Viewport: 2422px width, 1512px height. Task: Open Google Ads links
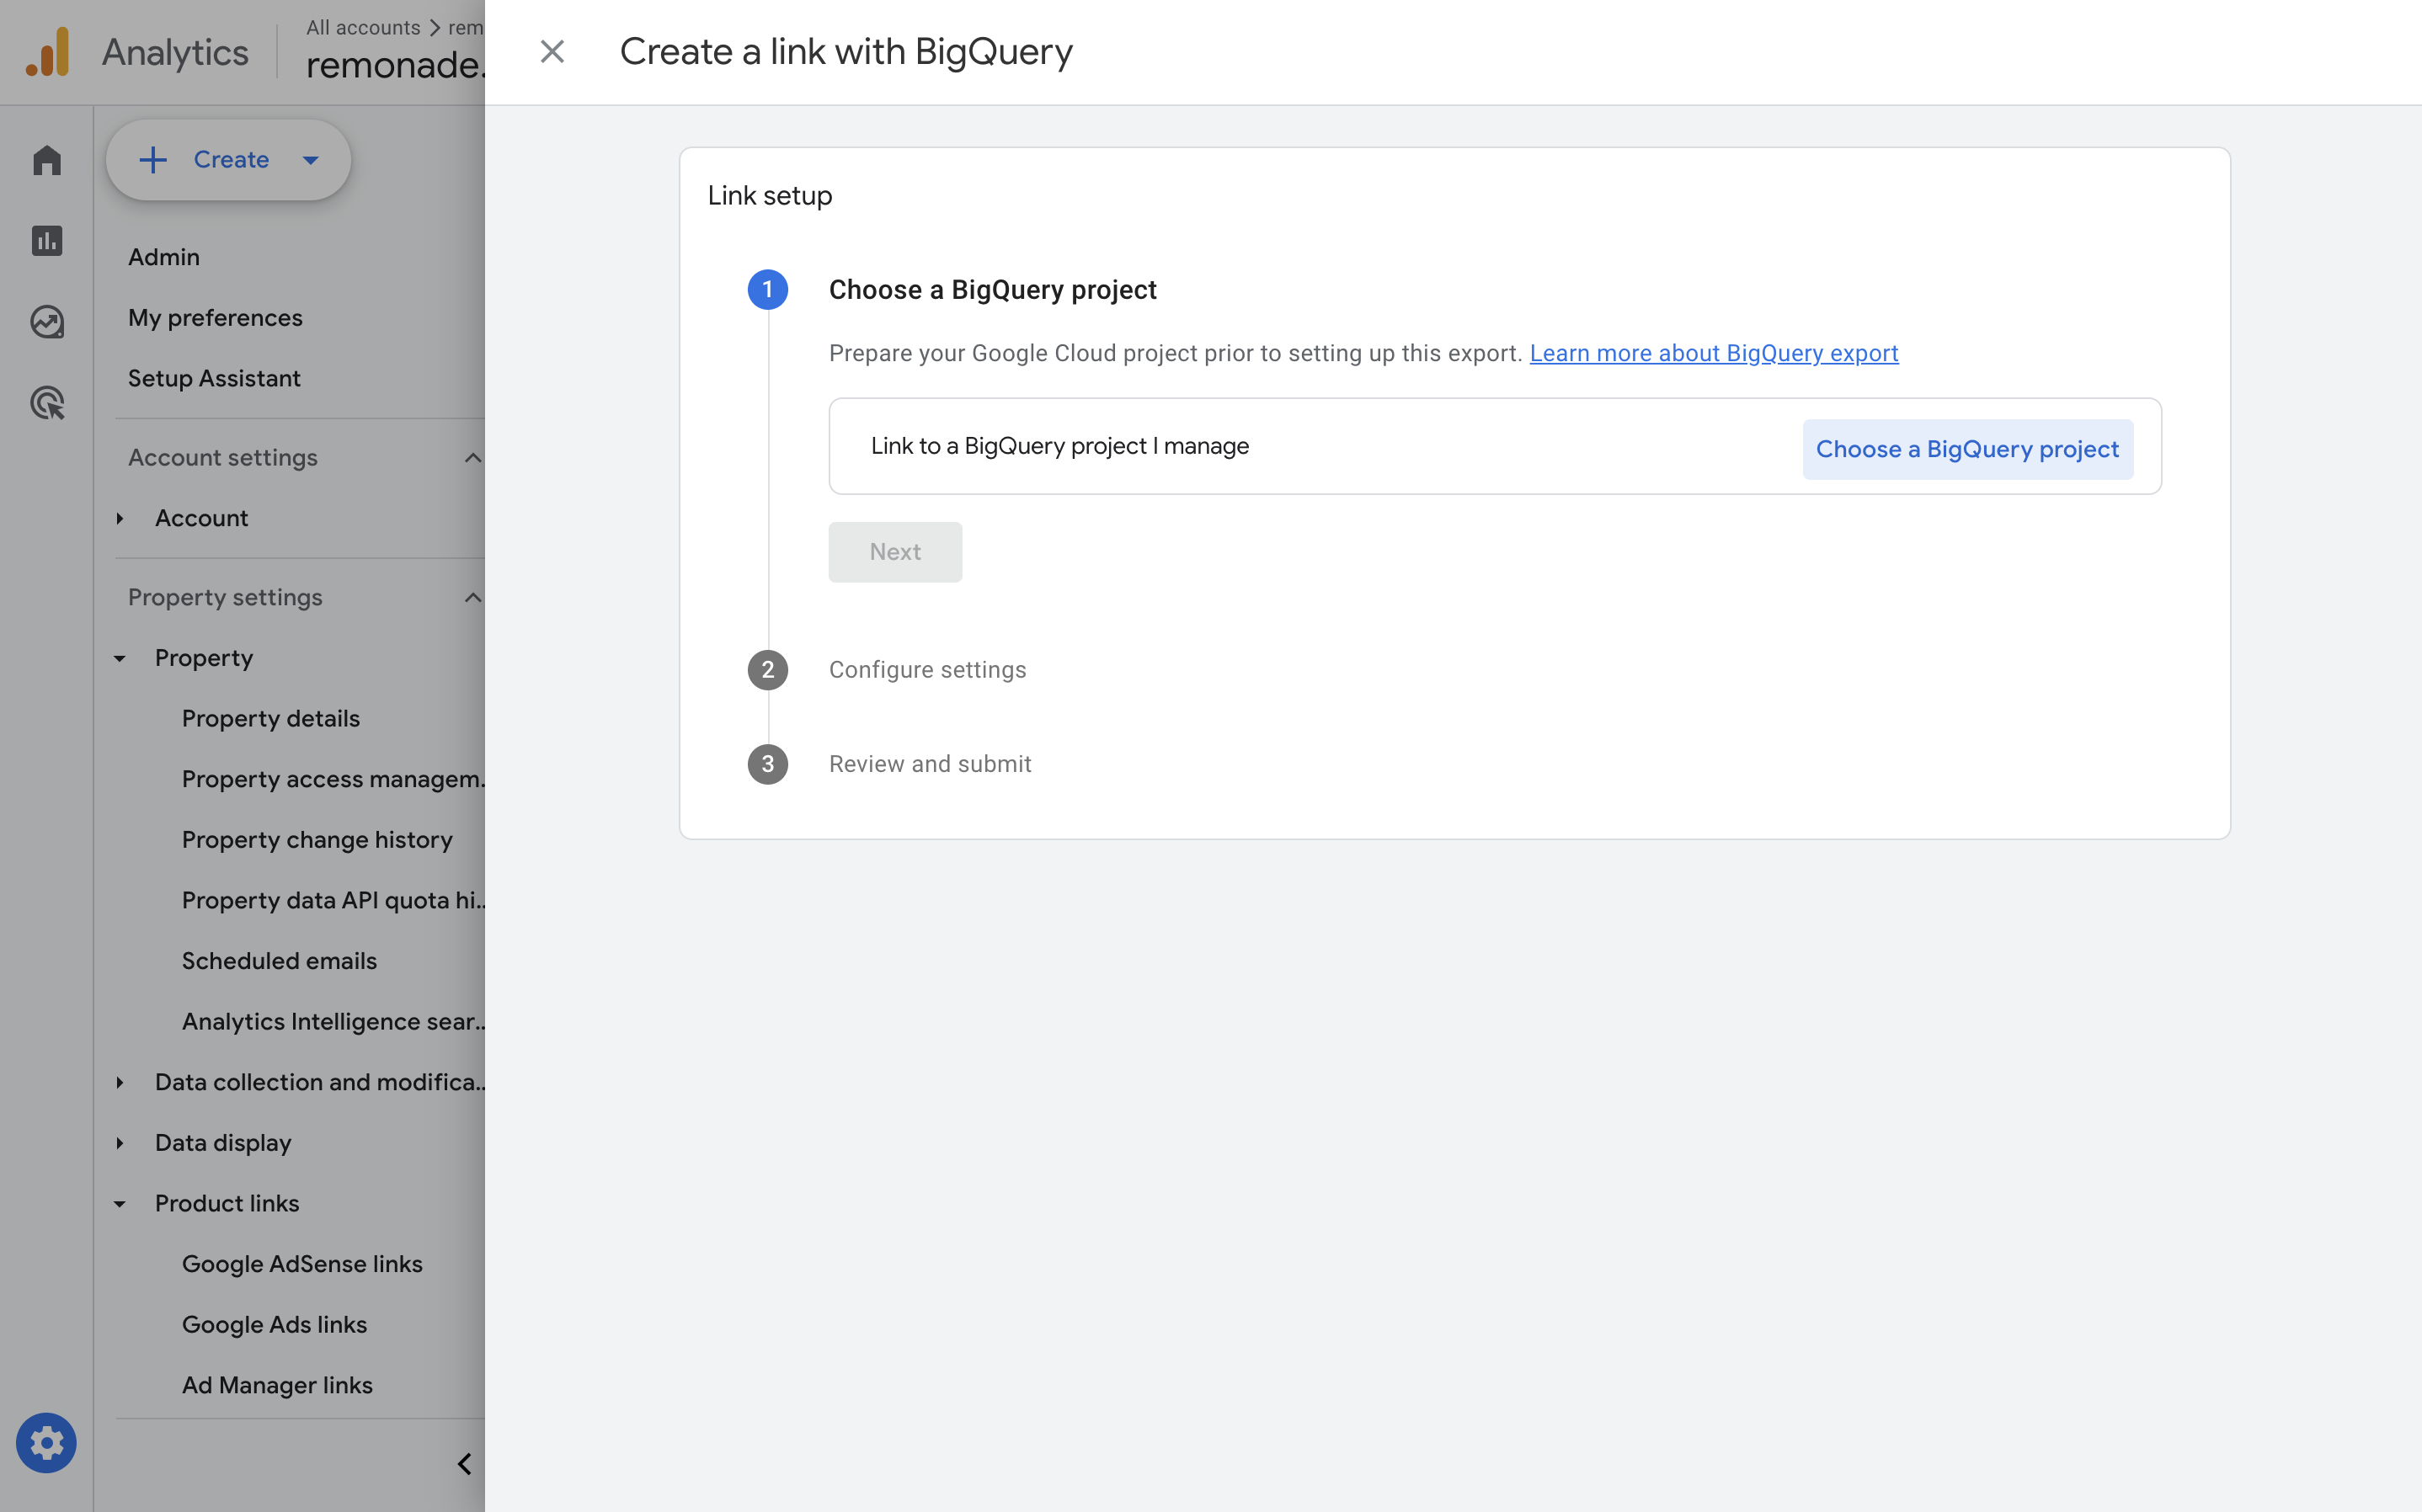tap(274, 1324)
